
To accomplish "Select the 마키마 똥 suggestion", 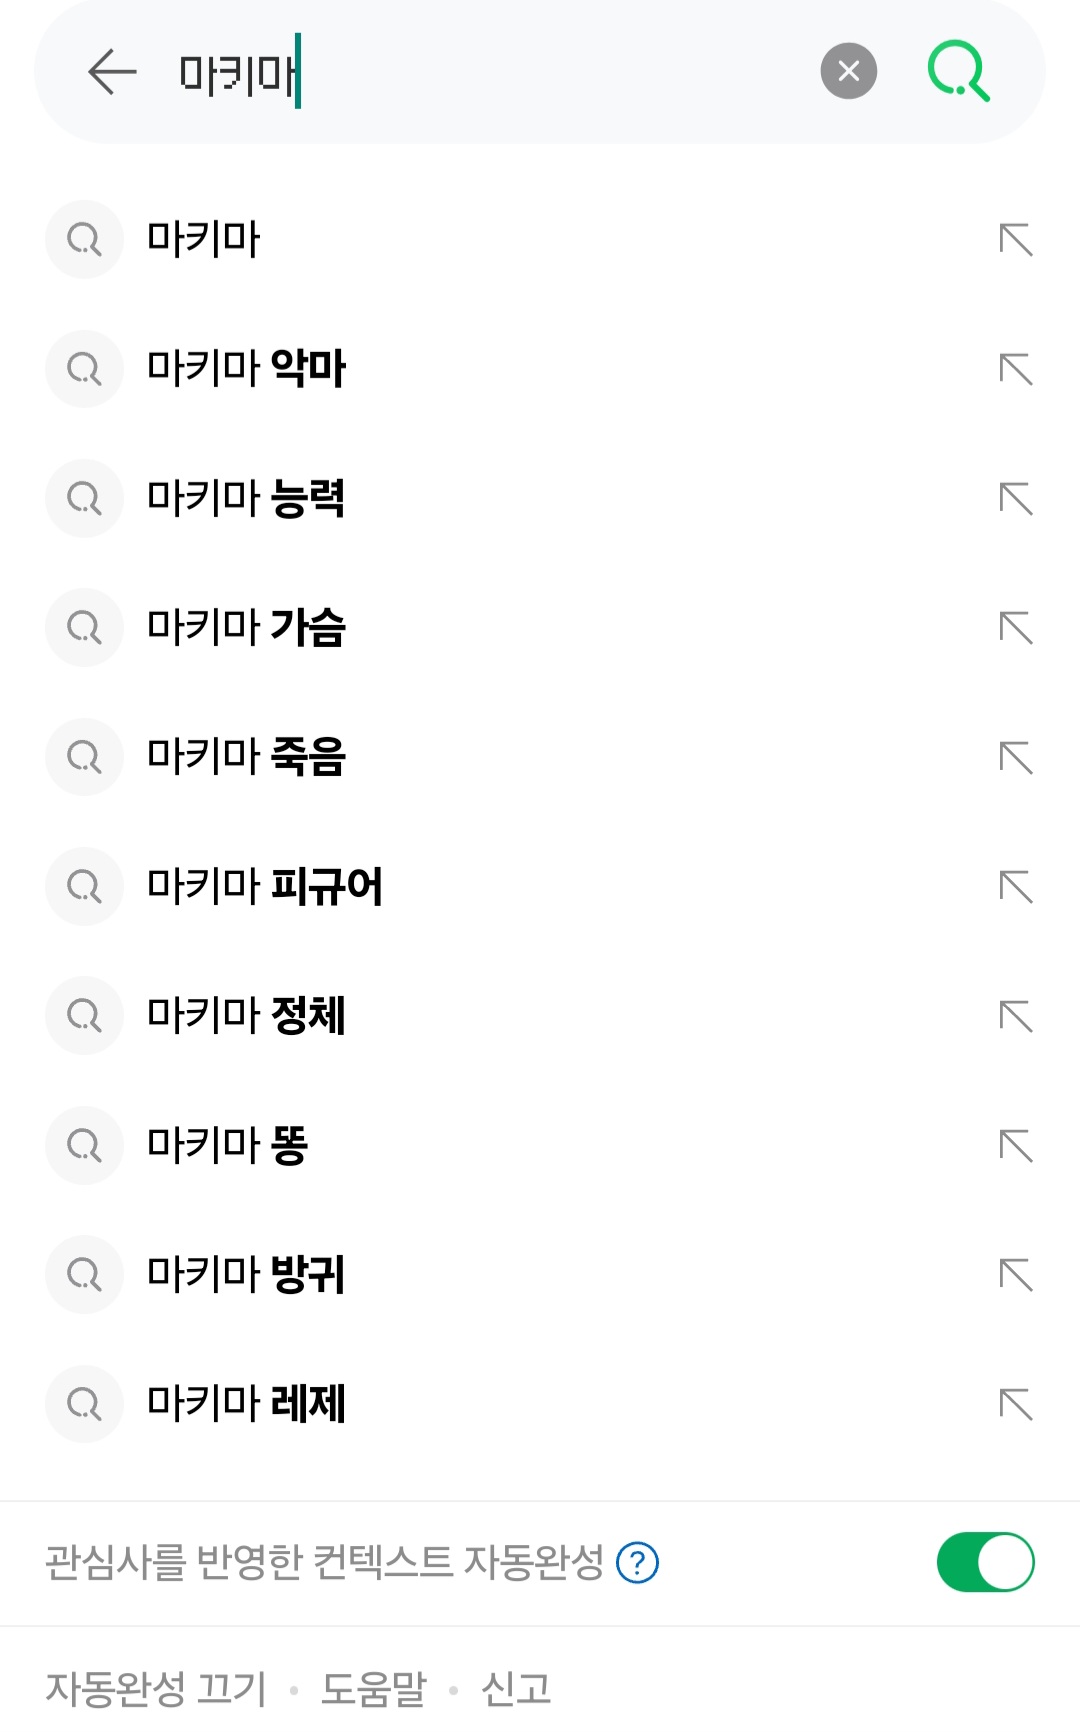I will [227, 1145].
